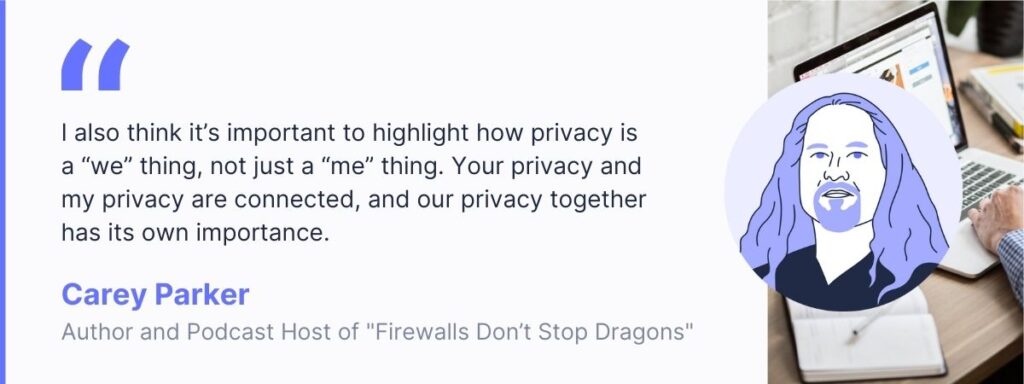Click the blue vertical accent bar
Image resolution: width=1024 pixels, height=384 pixels.
3,192
